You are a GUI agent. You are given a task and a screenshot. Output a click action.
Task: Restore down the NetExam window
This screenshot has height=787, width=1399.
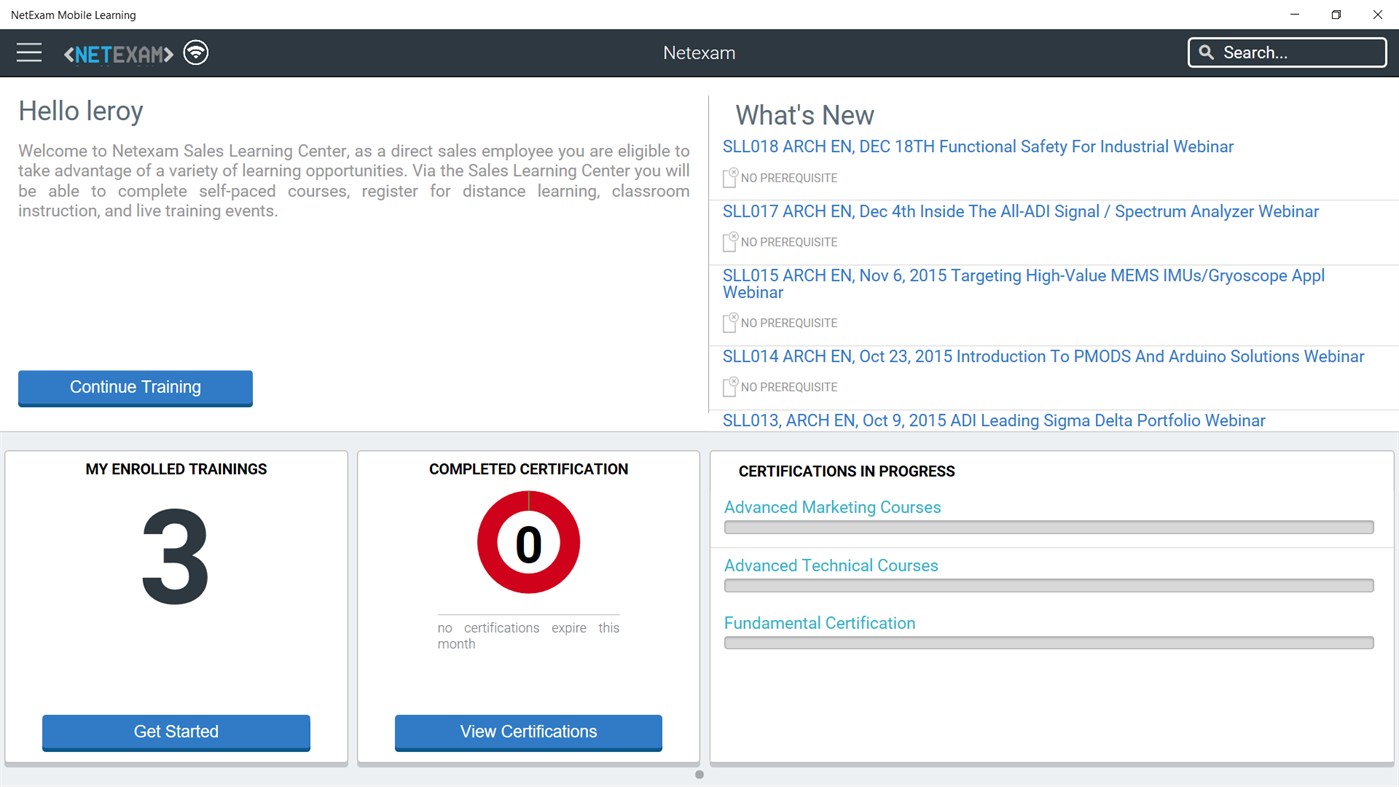click(x=1336, y=15)
